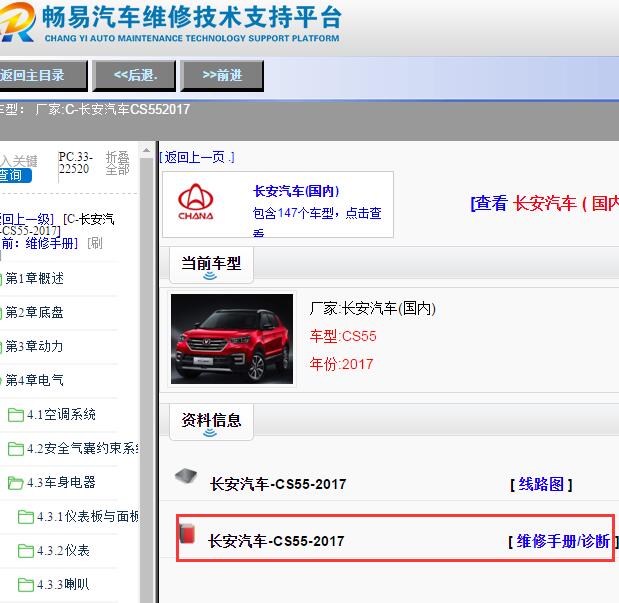Click 当前: 维修手册 link in sidebar
The height and width of the screenshot is (603, 619).
click(x=39, y=244)
